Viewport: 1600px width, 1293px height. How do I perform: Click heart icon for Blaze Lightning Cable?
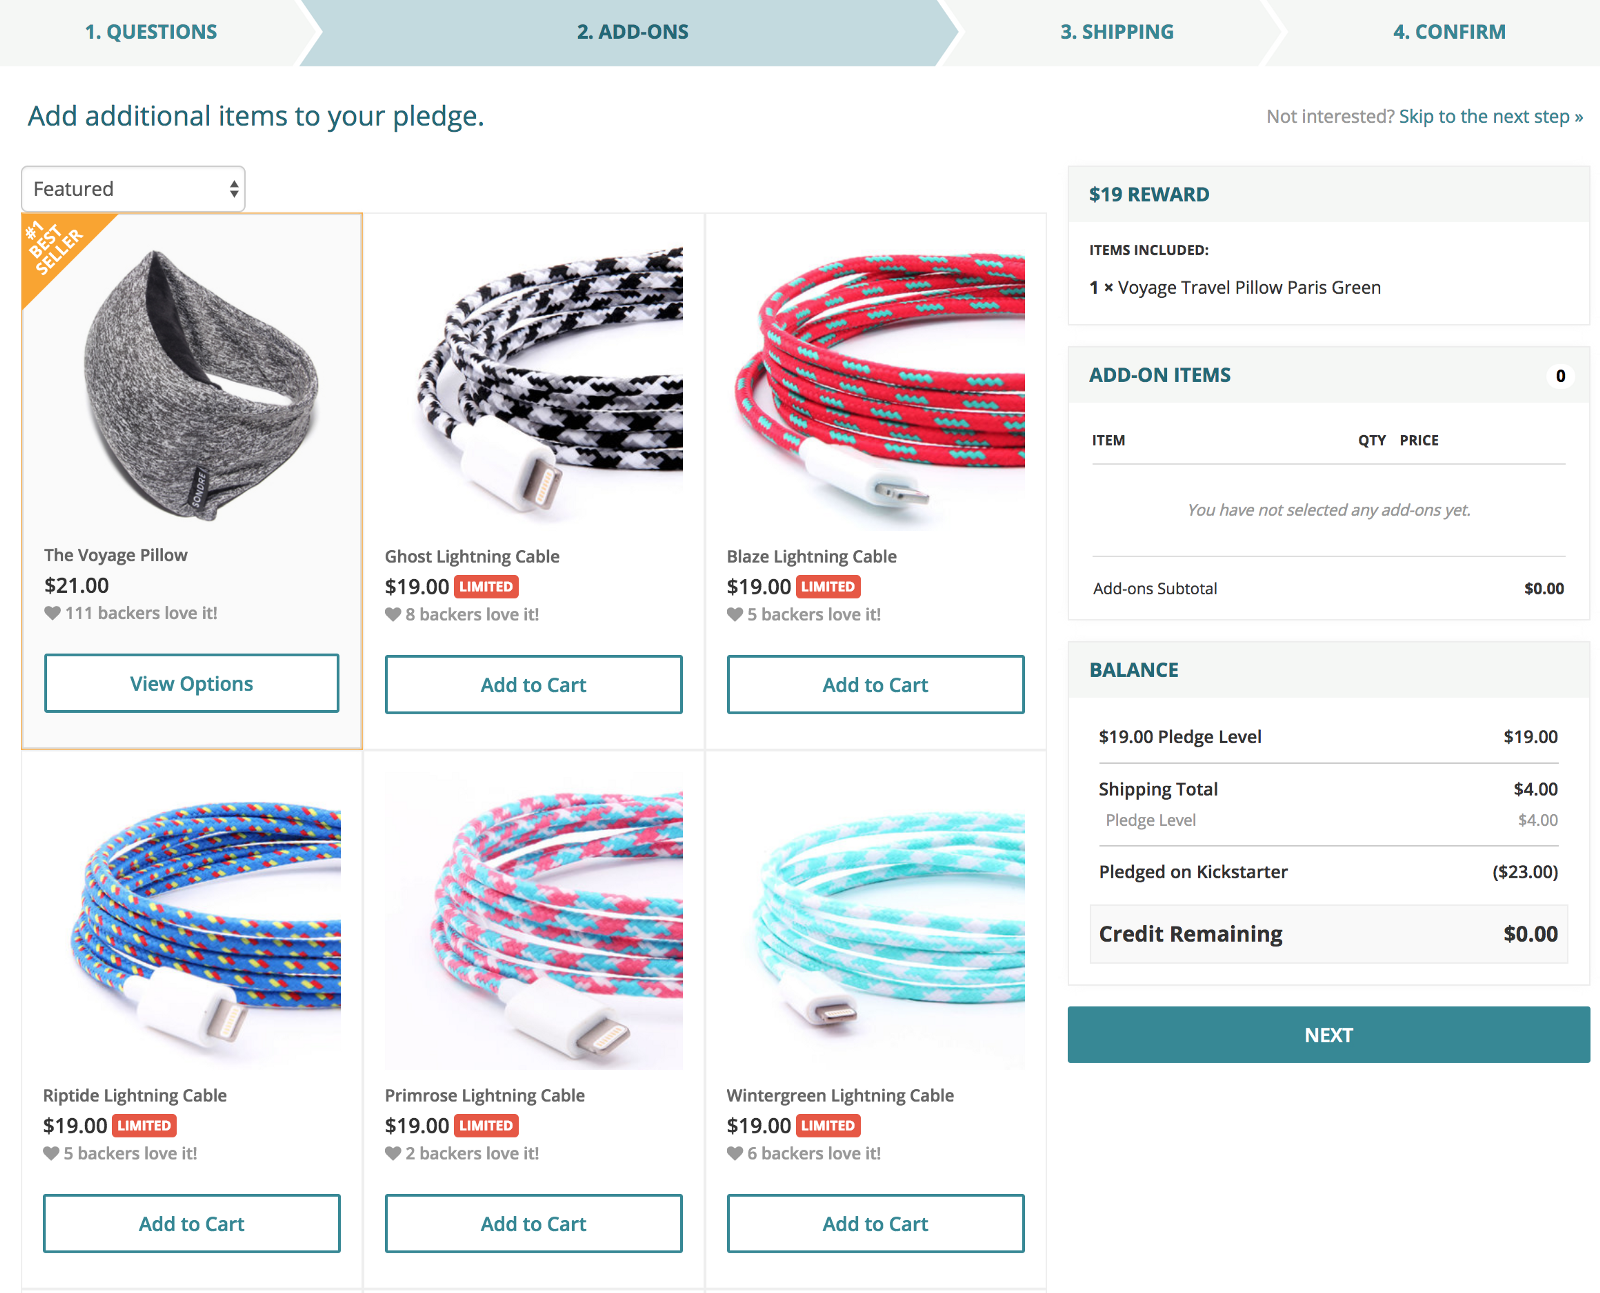pos(735,615)
